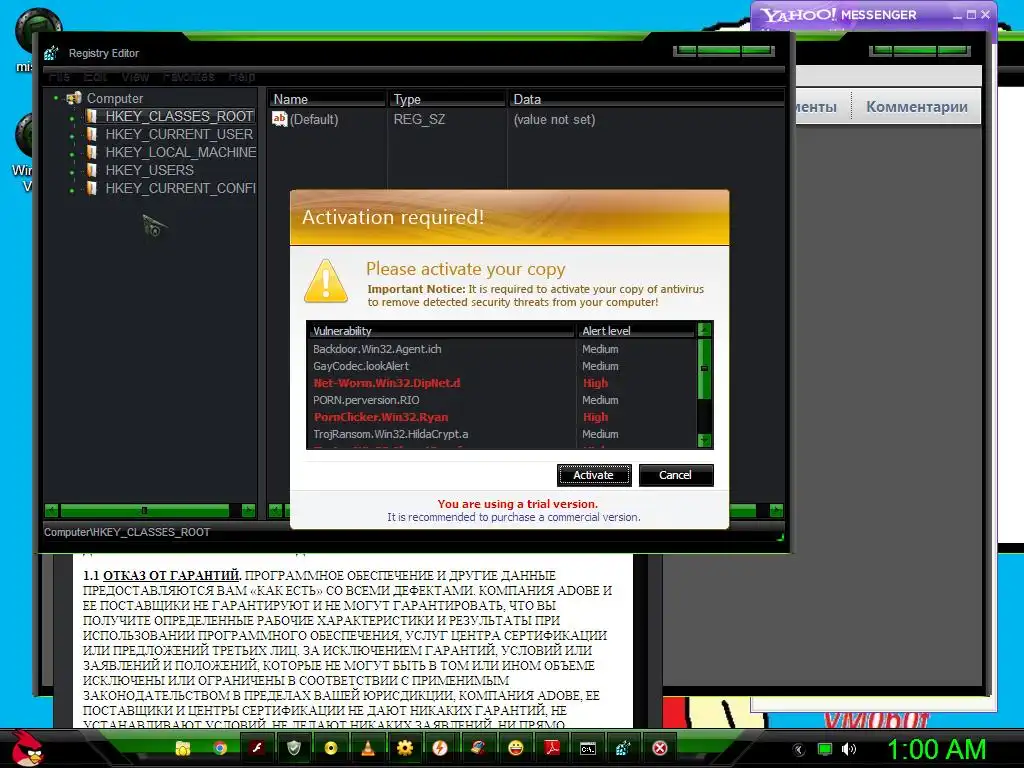Viewport: 1024px width, 768px height.
Task: Open the Angry Birds start button
Action: (x=26, y=748)
